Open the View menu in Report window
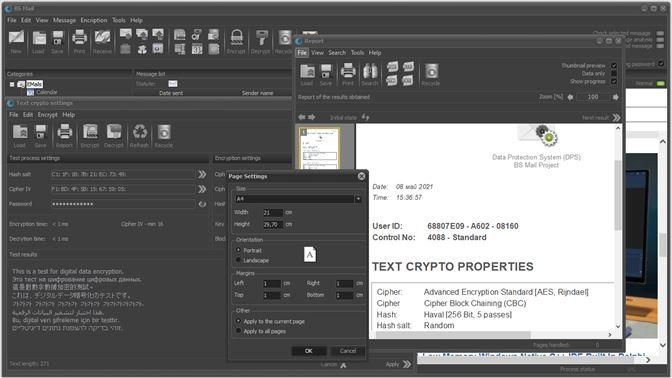Viewport: 672px width, 378px height. [318, 53]
